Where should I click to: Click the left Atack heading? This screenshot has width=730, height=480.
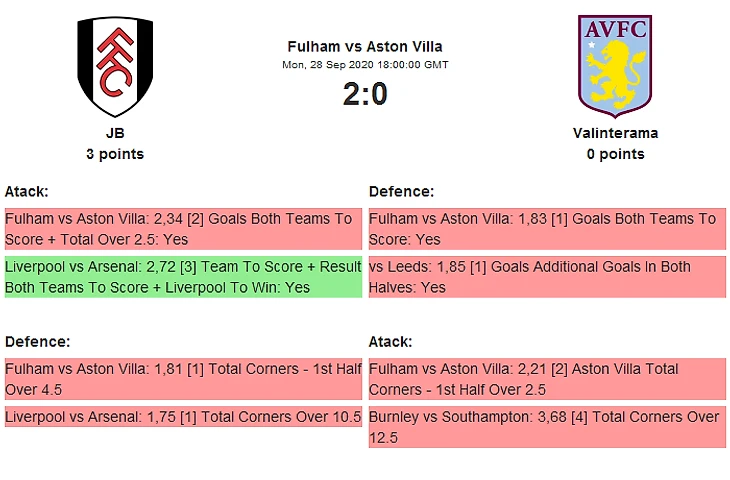coord(27,191)
